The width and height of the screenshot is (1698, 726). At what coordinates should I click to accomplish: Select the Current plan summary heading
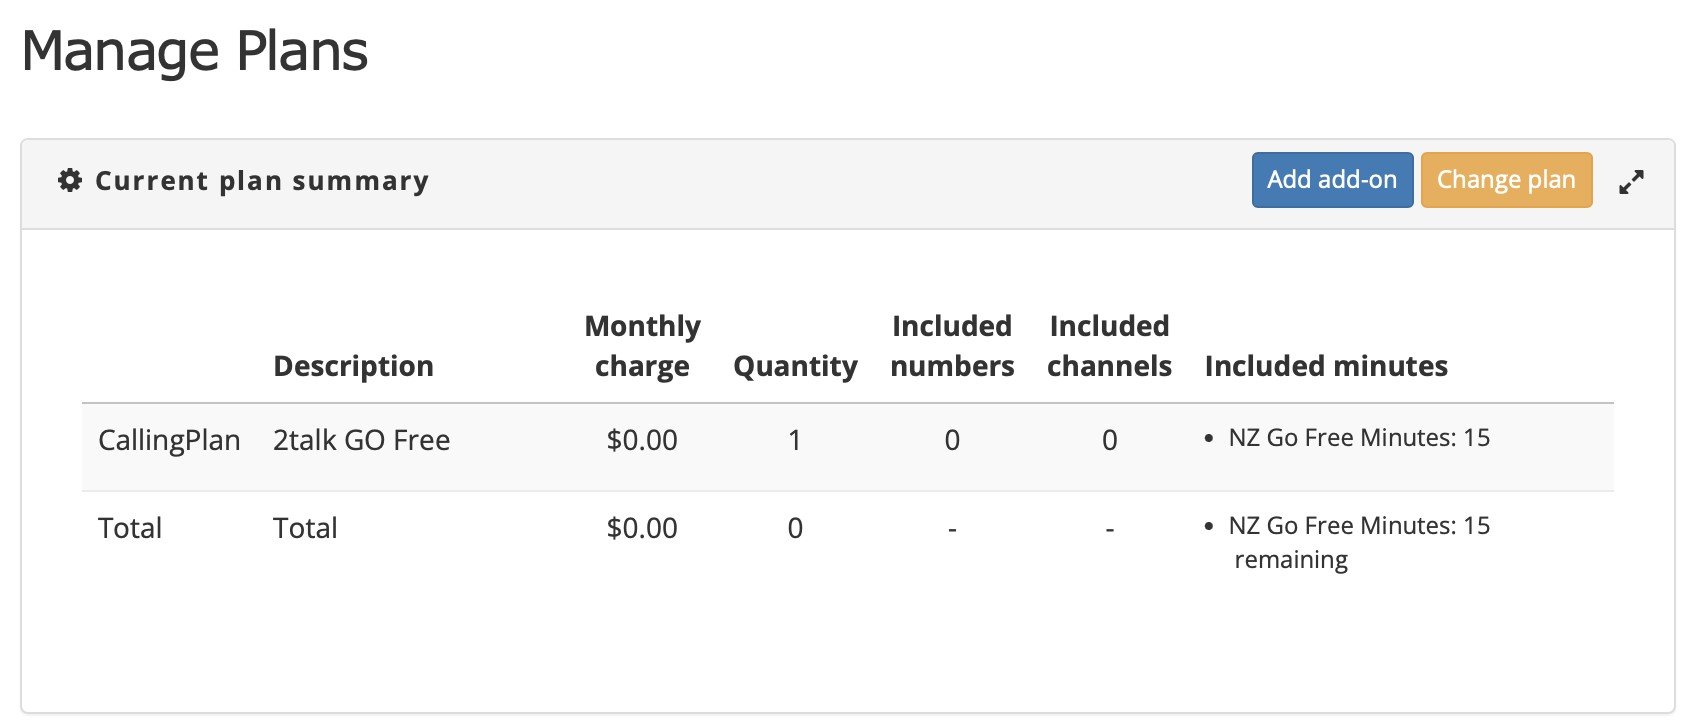(262, 181)
